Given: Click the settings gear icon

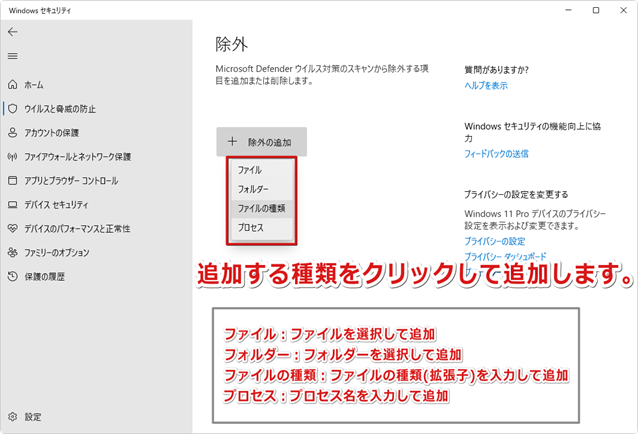Looking at the screenshot, I should click(x=13, y=417).
